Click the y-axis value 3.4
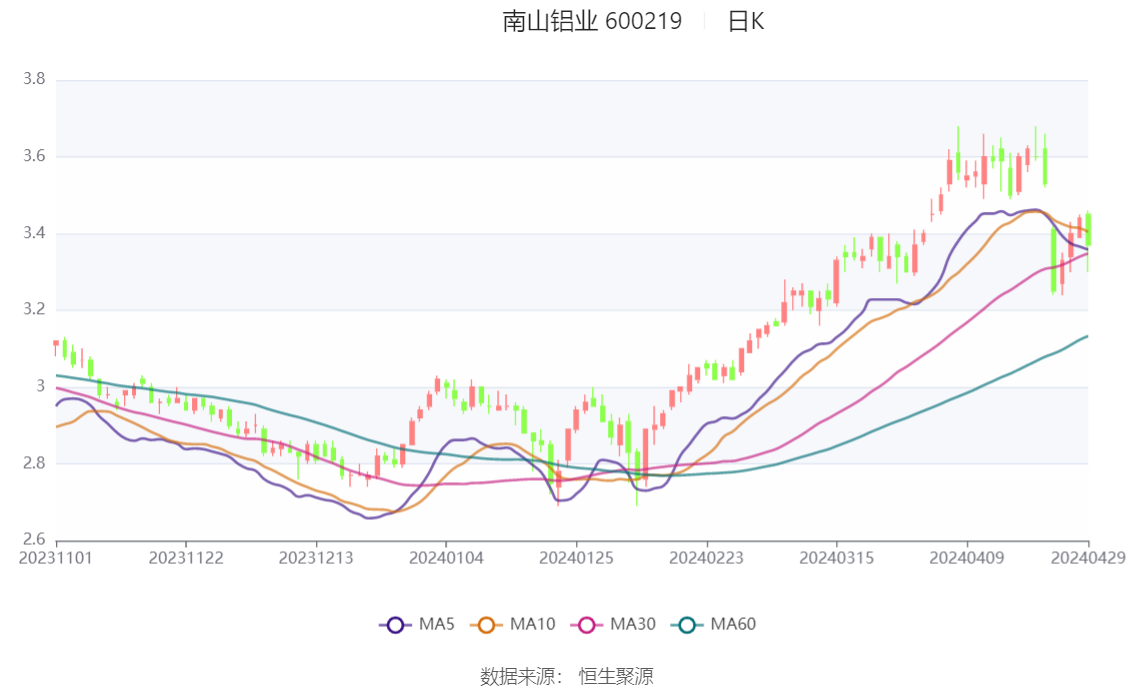The height and width of the screenshot is (689, 1134). pyautogui.click(x=34, y=233)
